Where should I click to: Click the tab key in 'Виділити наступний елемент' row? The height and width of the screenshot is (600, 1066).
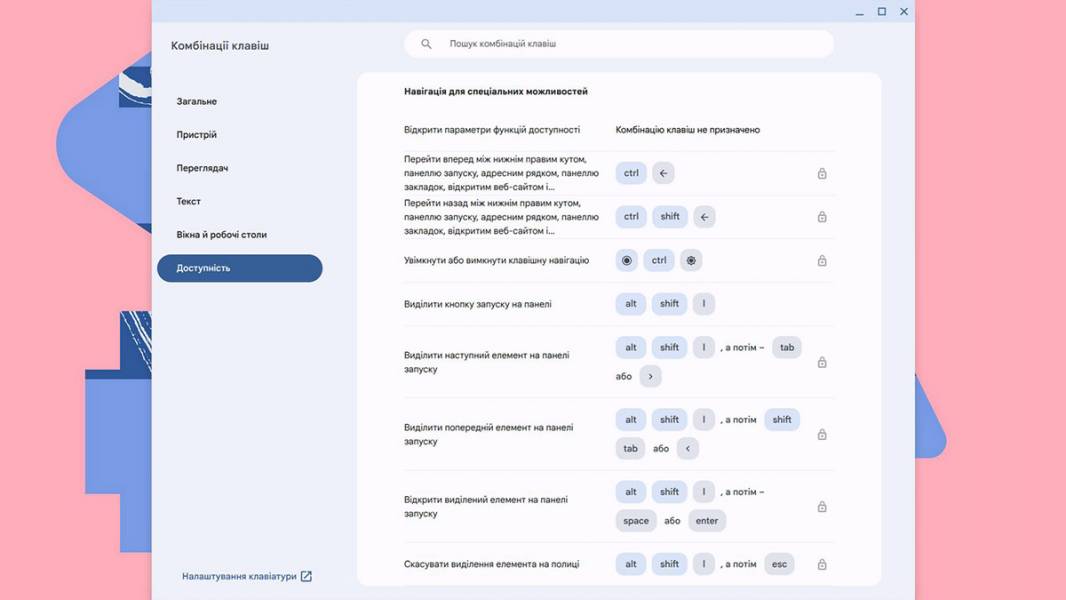click(787, 347)
